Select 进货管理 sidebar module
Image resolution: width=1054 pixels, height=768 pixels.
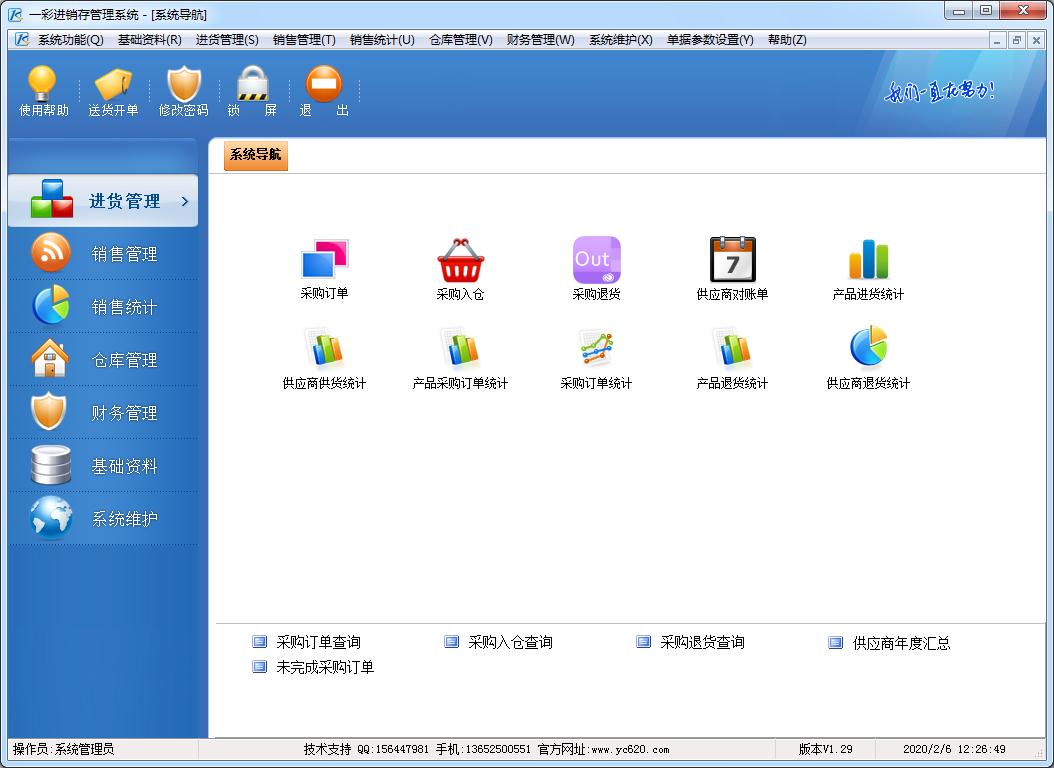tap(103, 200)
